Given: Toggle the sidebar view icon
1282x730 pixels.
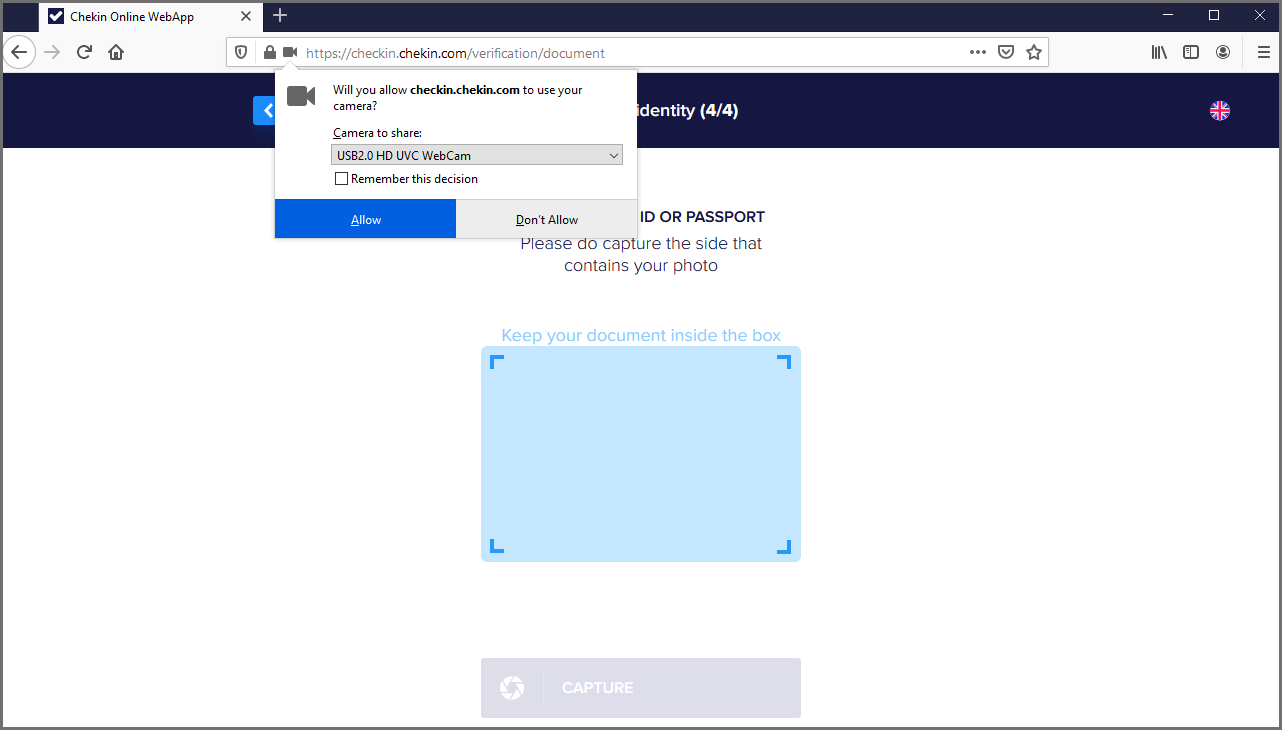Looking at the screenshot, I should tap(1191, 53).
